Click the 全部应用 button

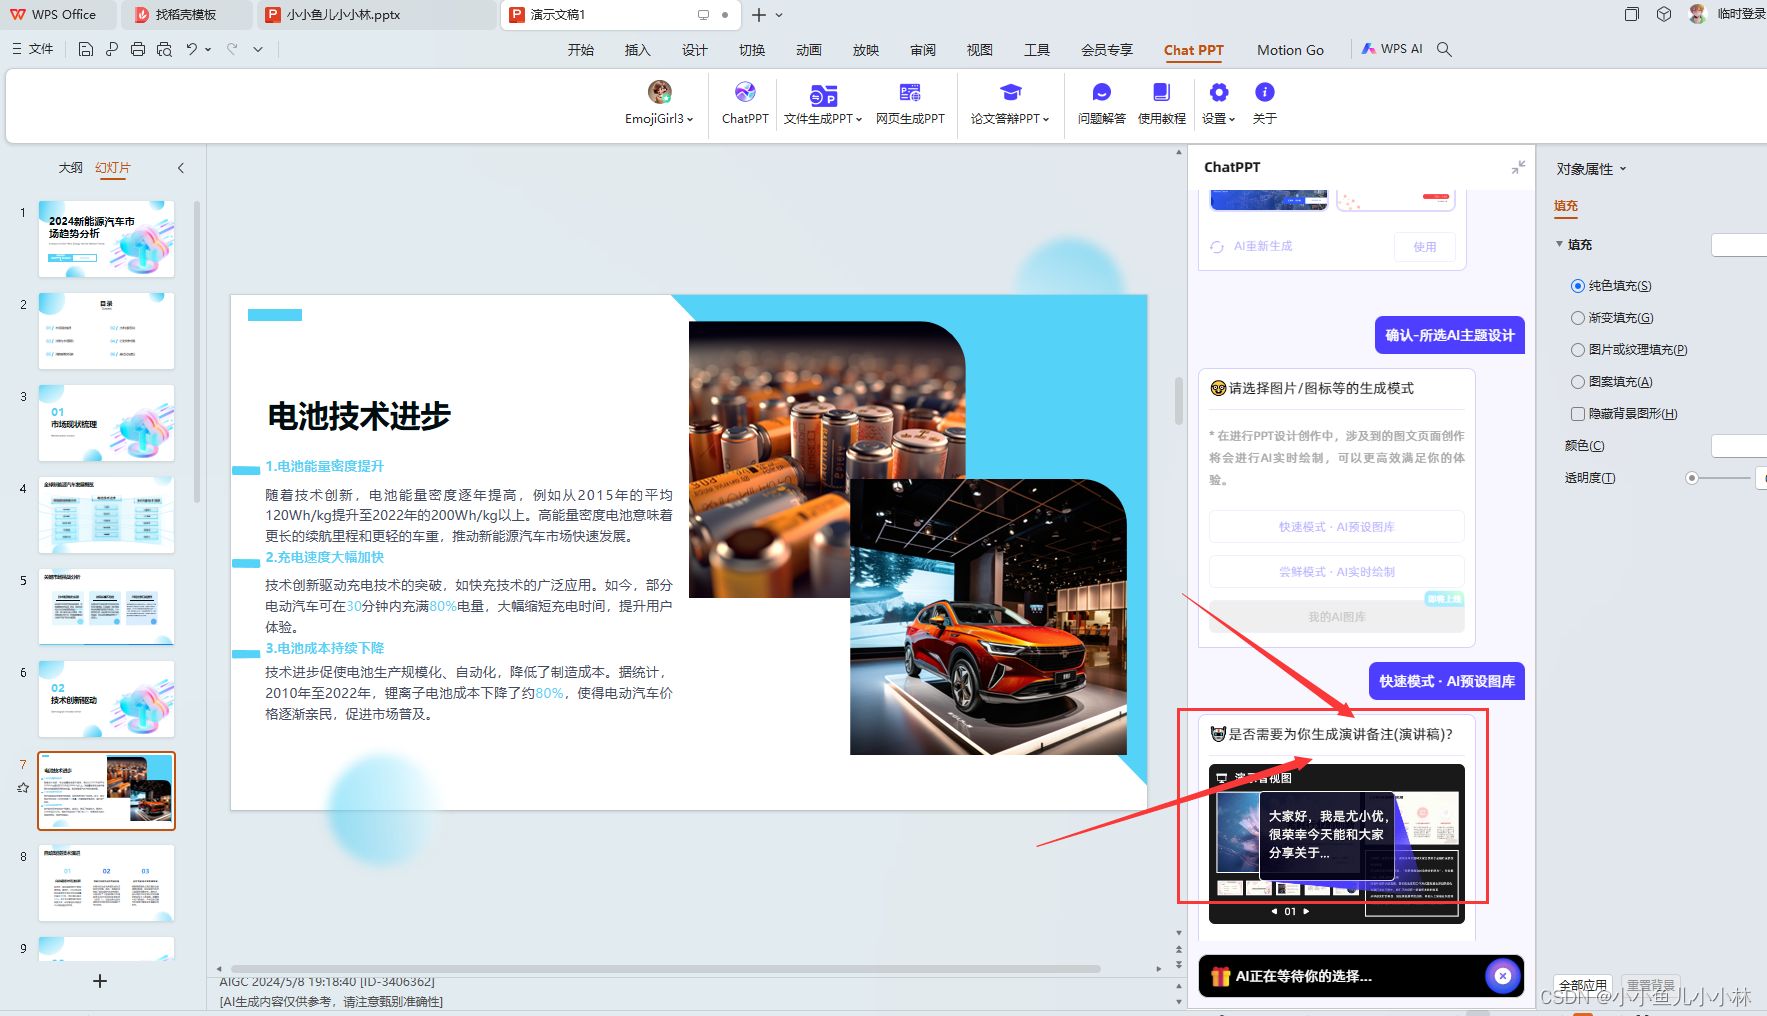pyautogui.click(x=1583, y=985)
